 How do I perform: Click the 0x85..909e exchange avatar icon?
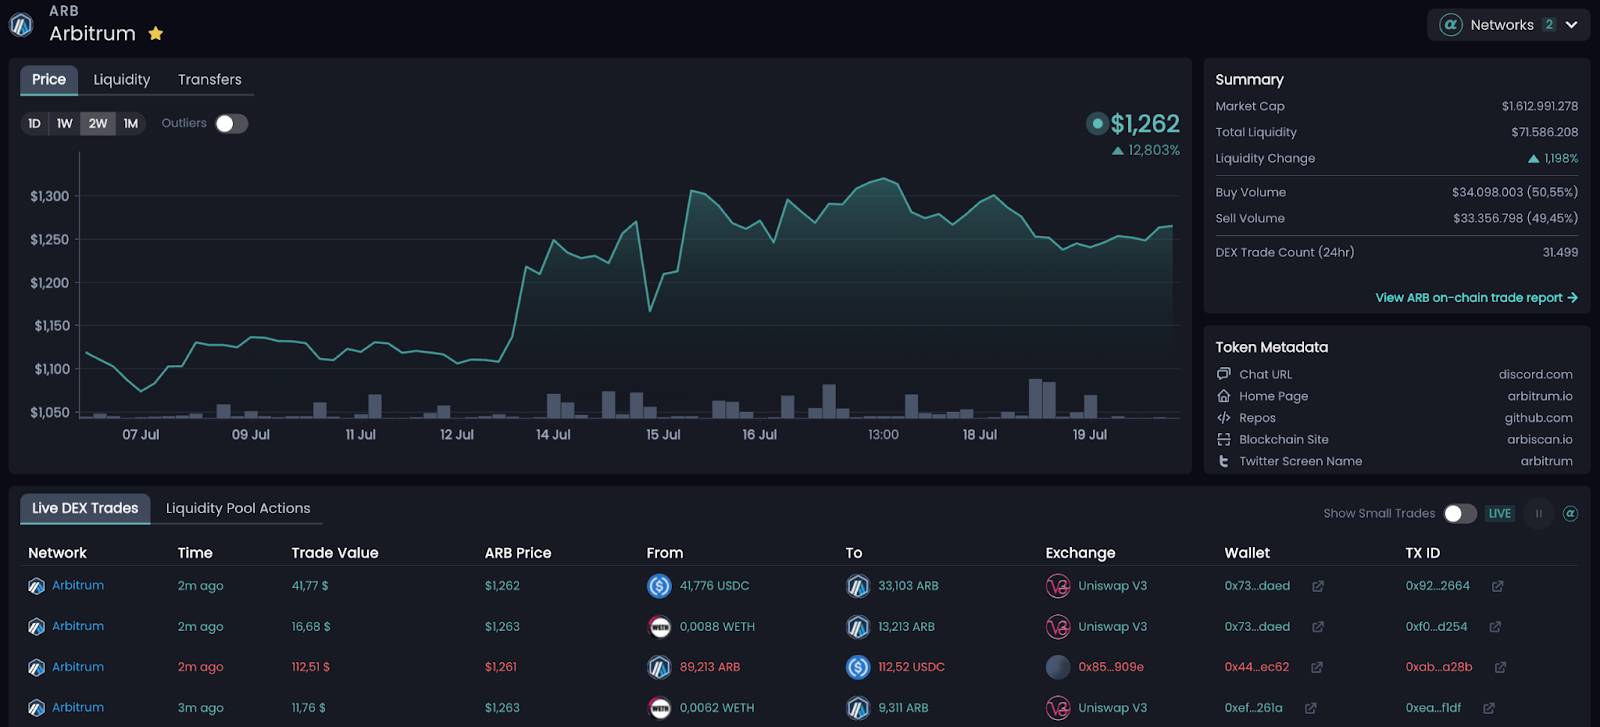click(x=1058, y=667)
